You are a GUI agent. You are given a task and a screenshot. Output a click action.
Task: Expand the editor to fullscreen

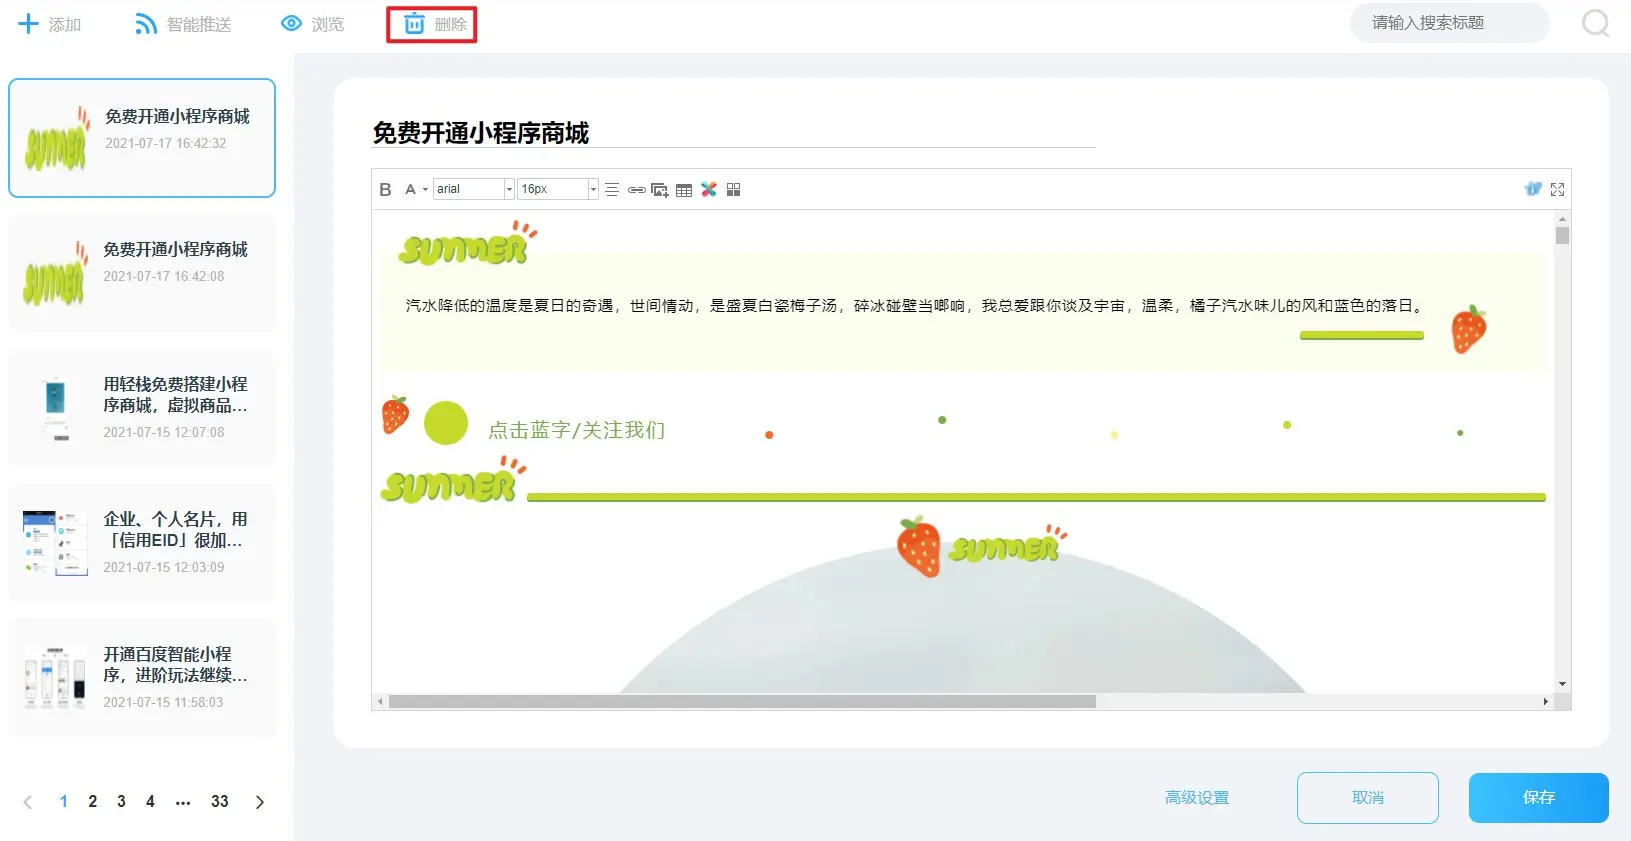click(x=1557, y=189)
